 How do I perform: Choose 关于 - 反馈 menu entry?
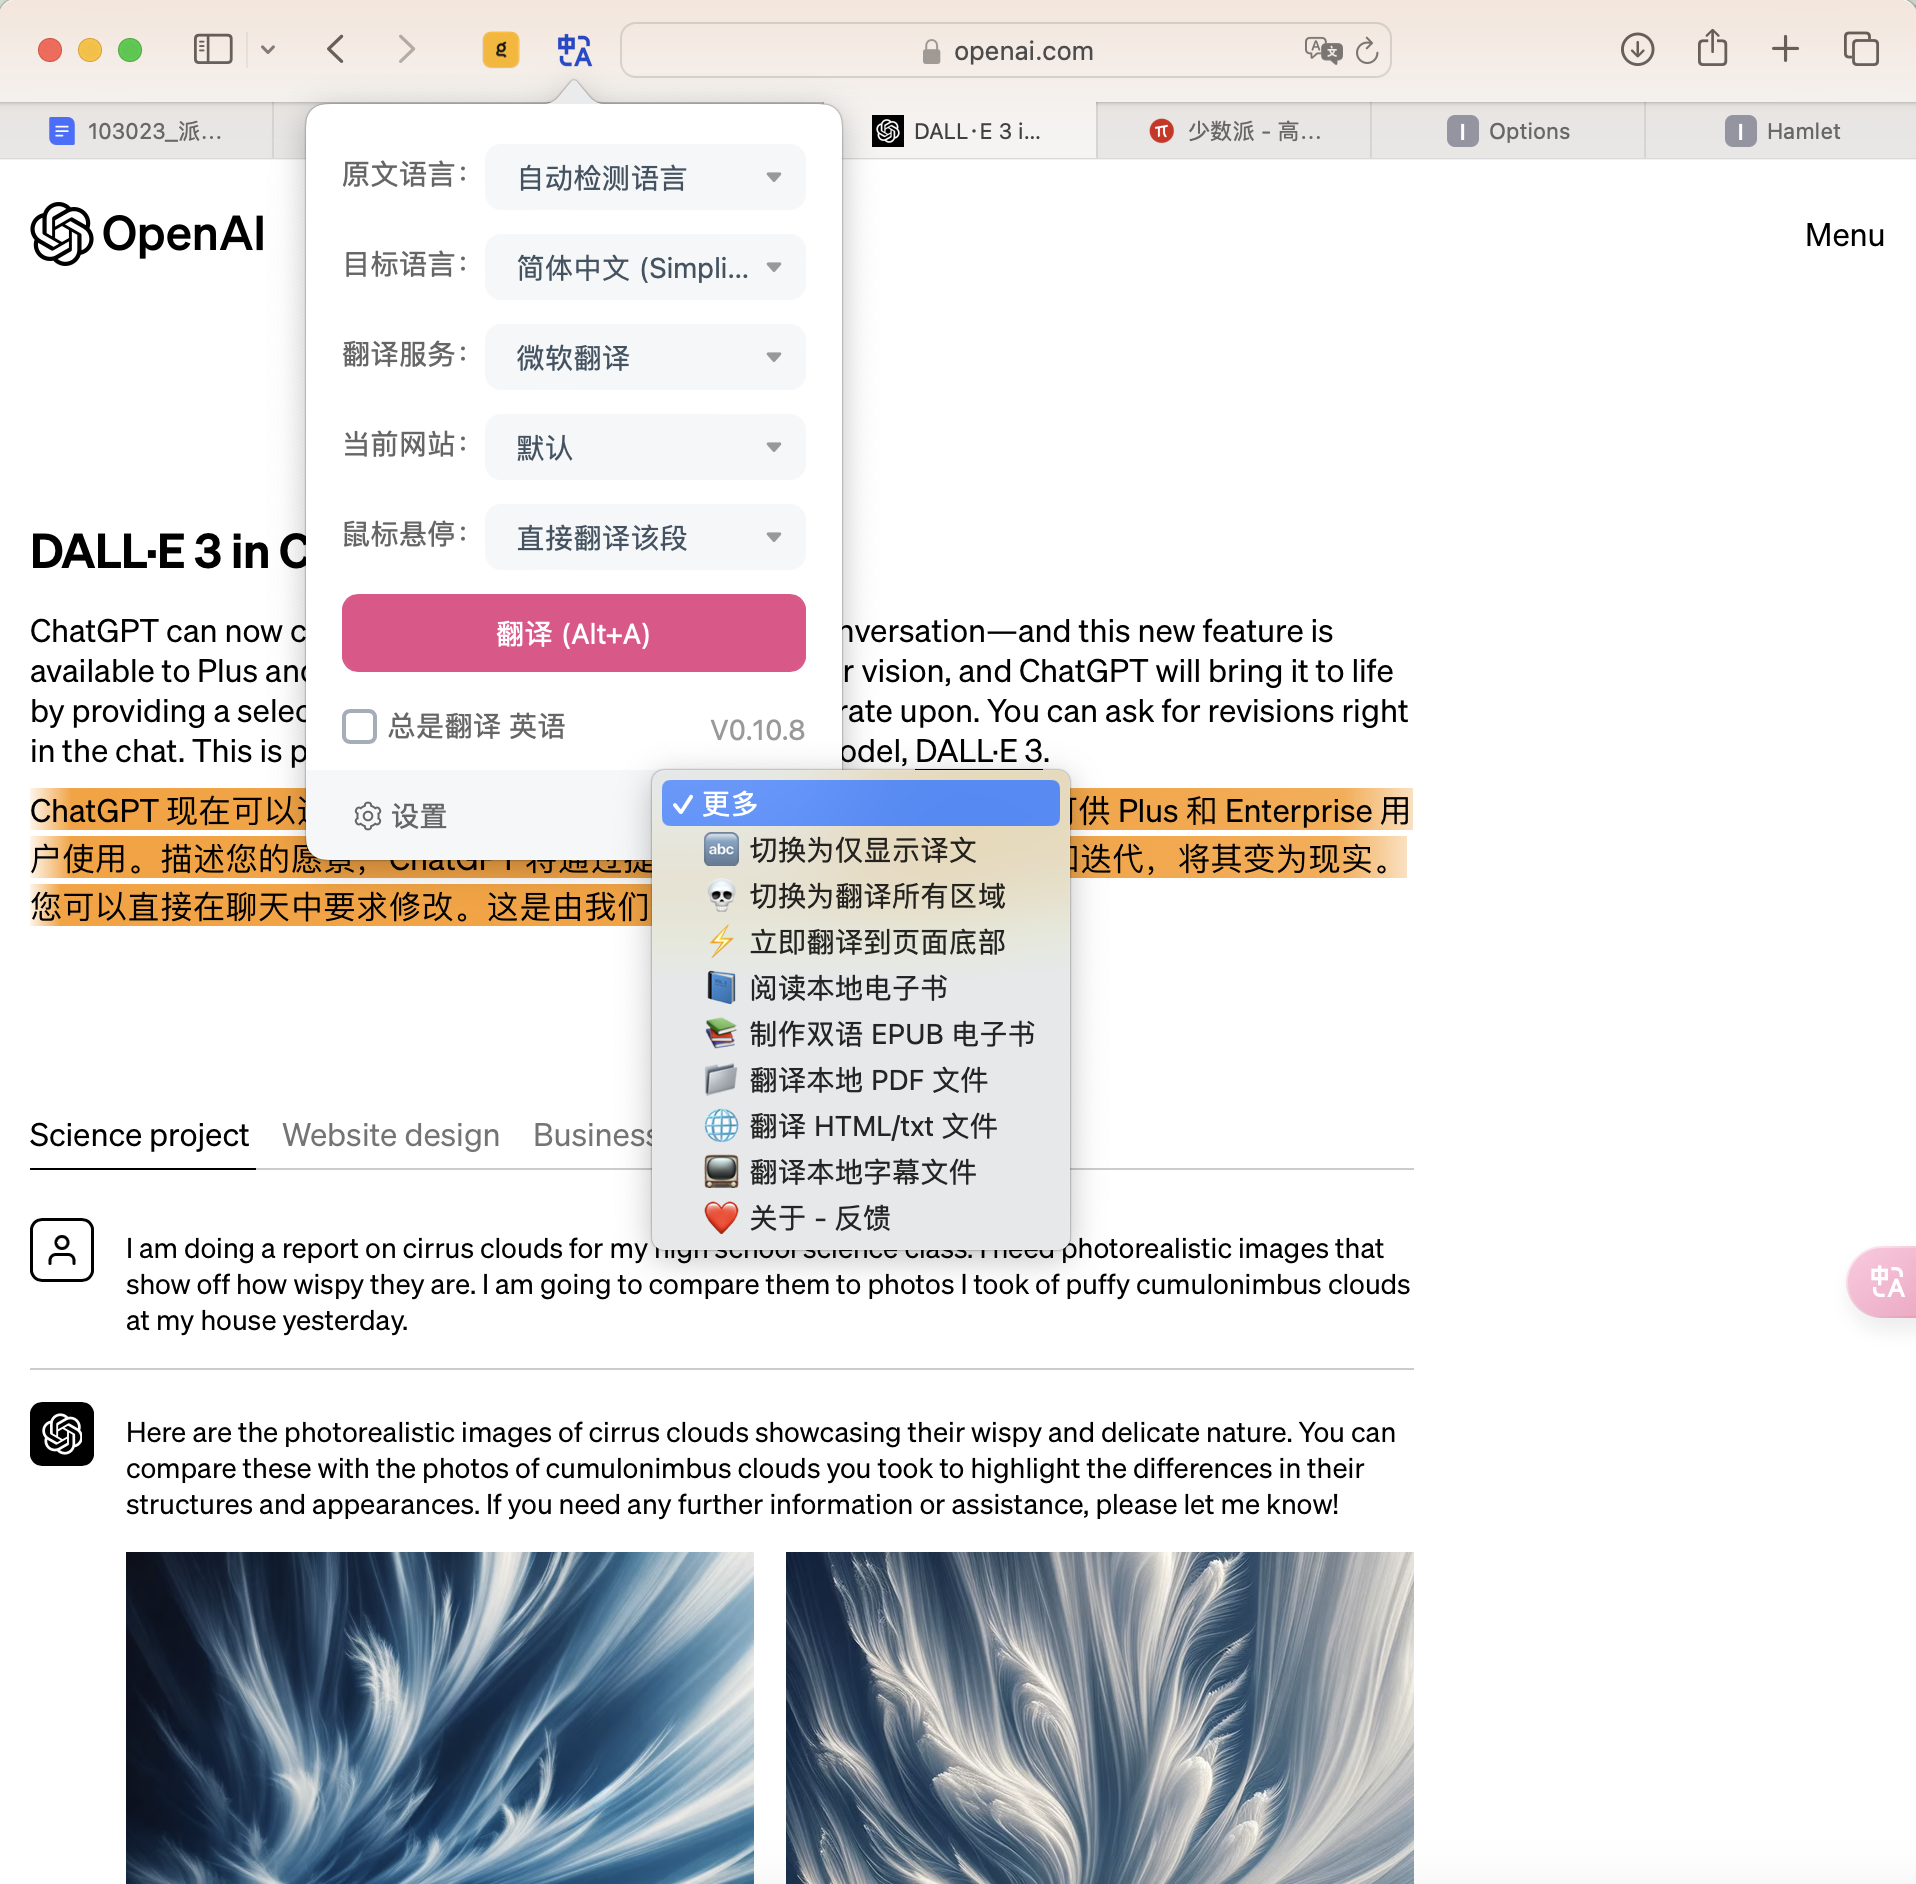860,1218
